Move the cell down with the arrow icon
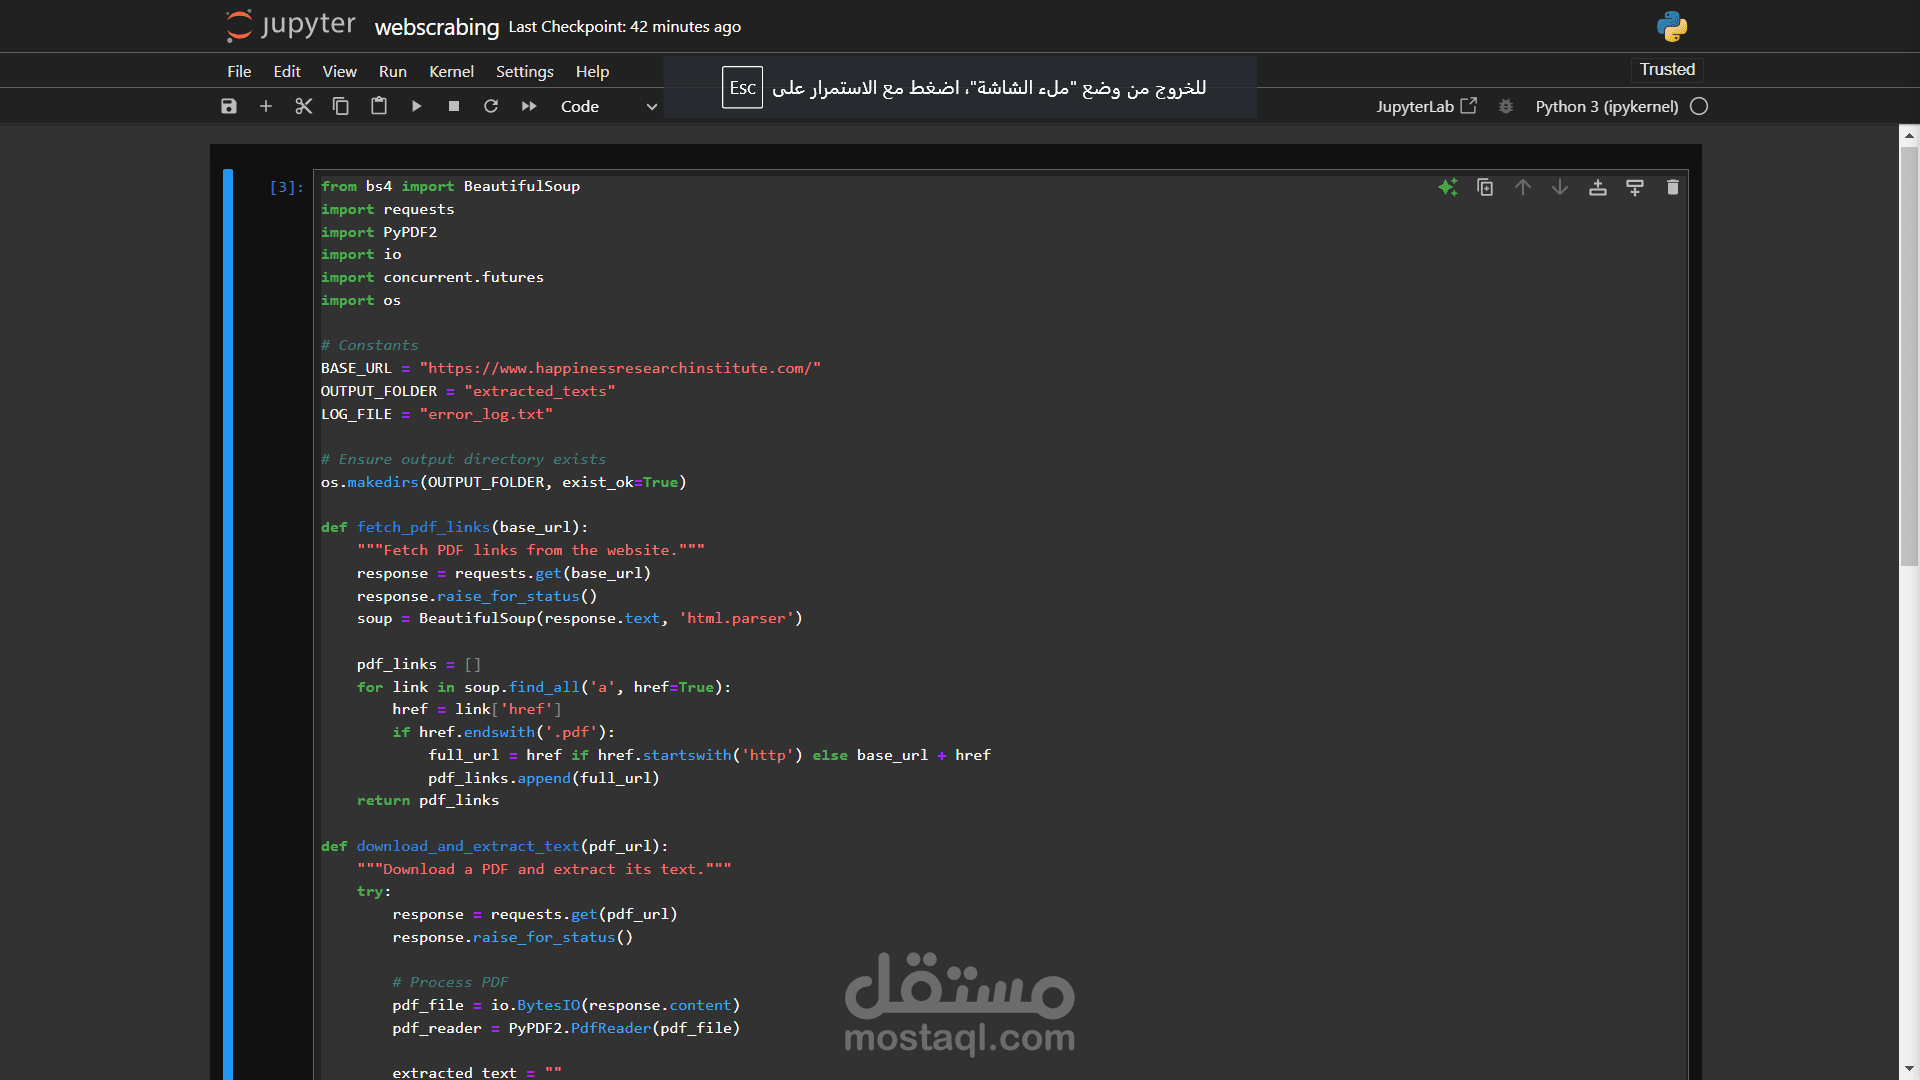The image size is (1920, 1080). (x=1560, y=187)
